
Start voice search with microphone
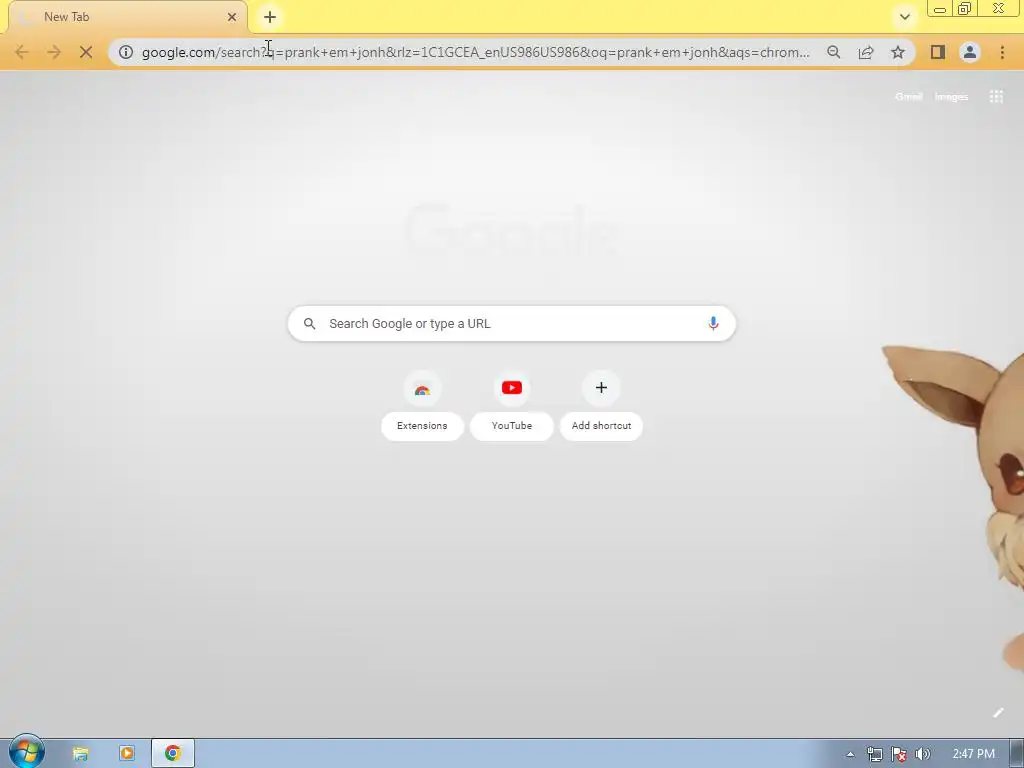712,323
